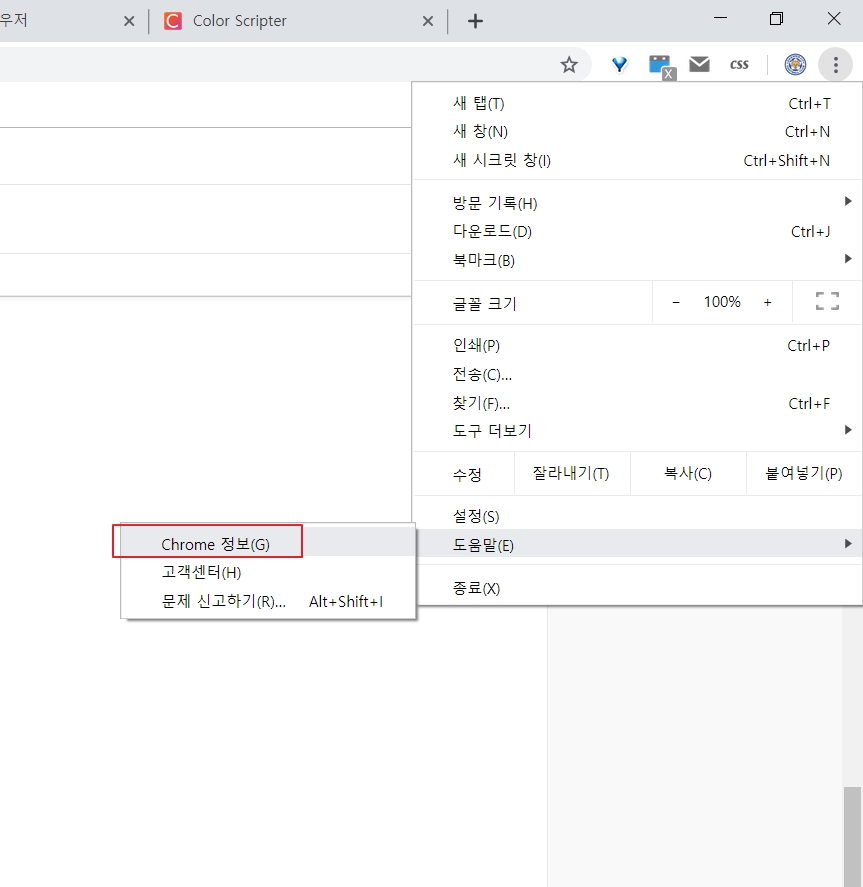Image resolution: width=863 pixels, height=887 pixels.
Task: Select 전송(C)... cast option
Action: pyautogui.click(x=638, y=374)
